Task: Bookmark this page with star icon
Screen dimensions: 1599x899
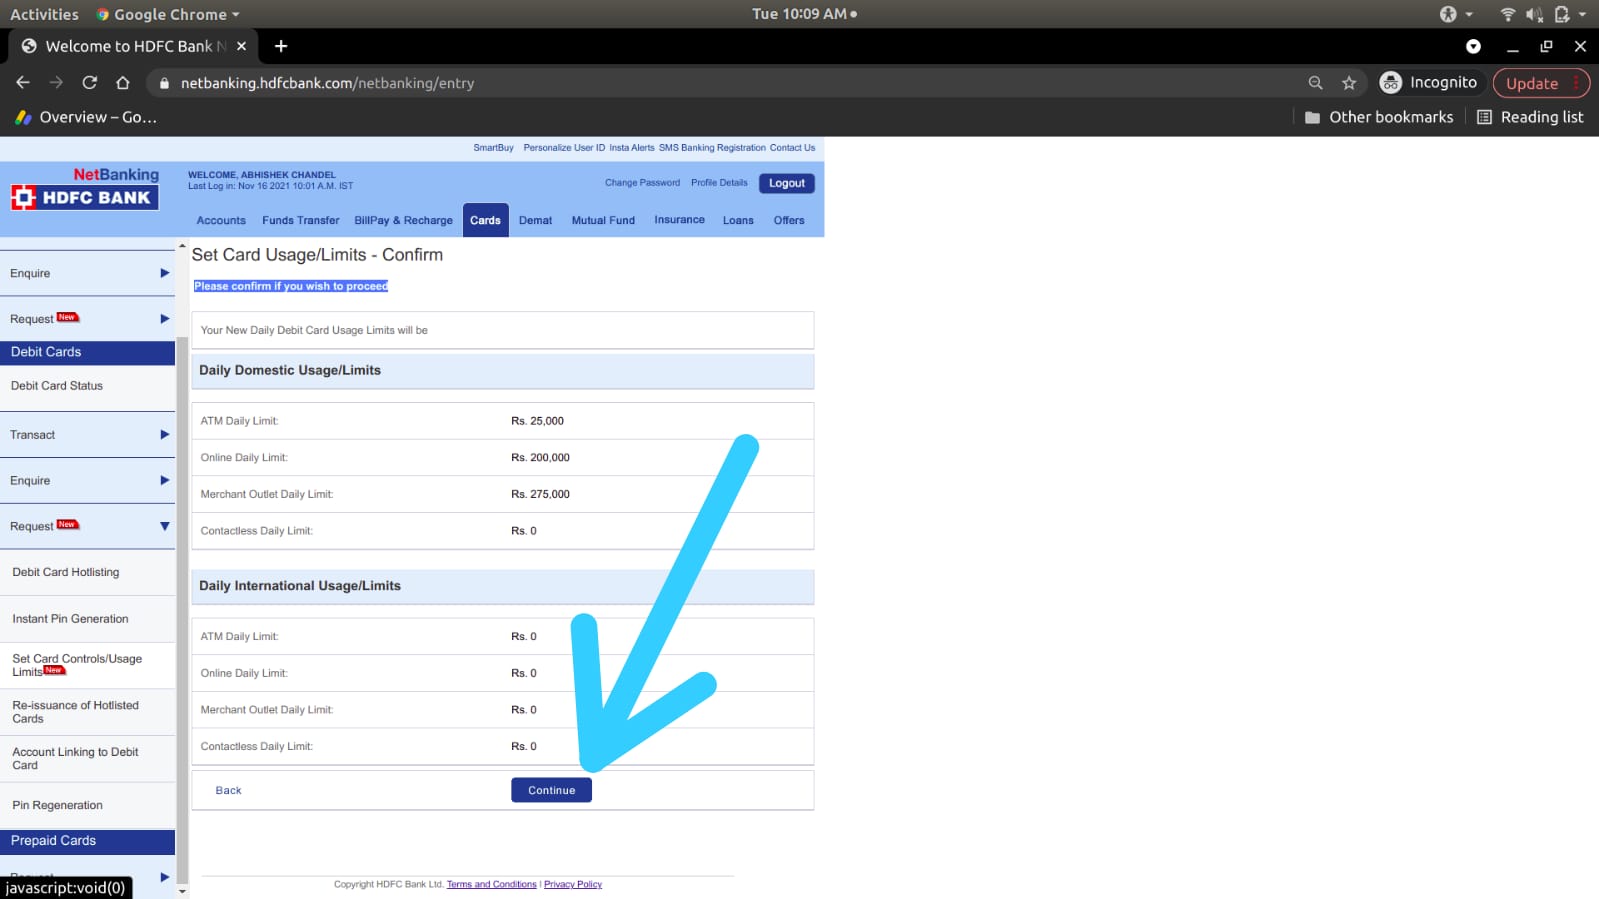Action: coord(1349,83)
